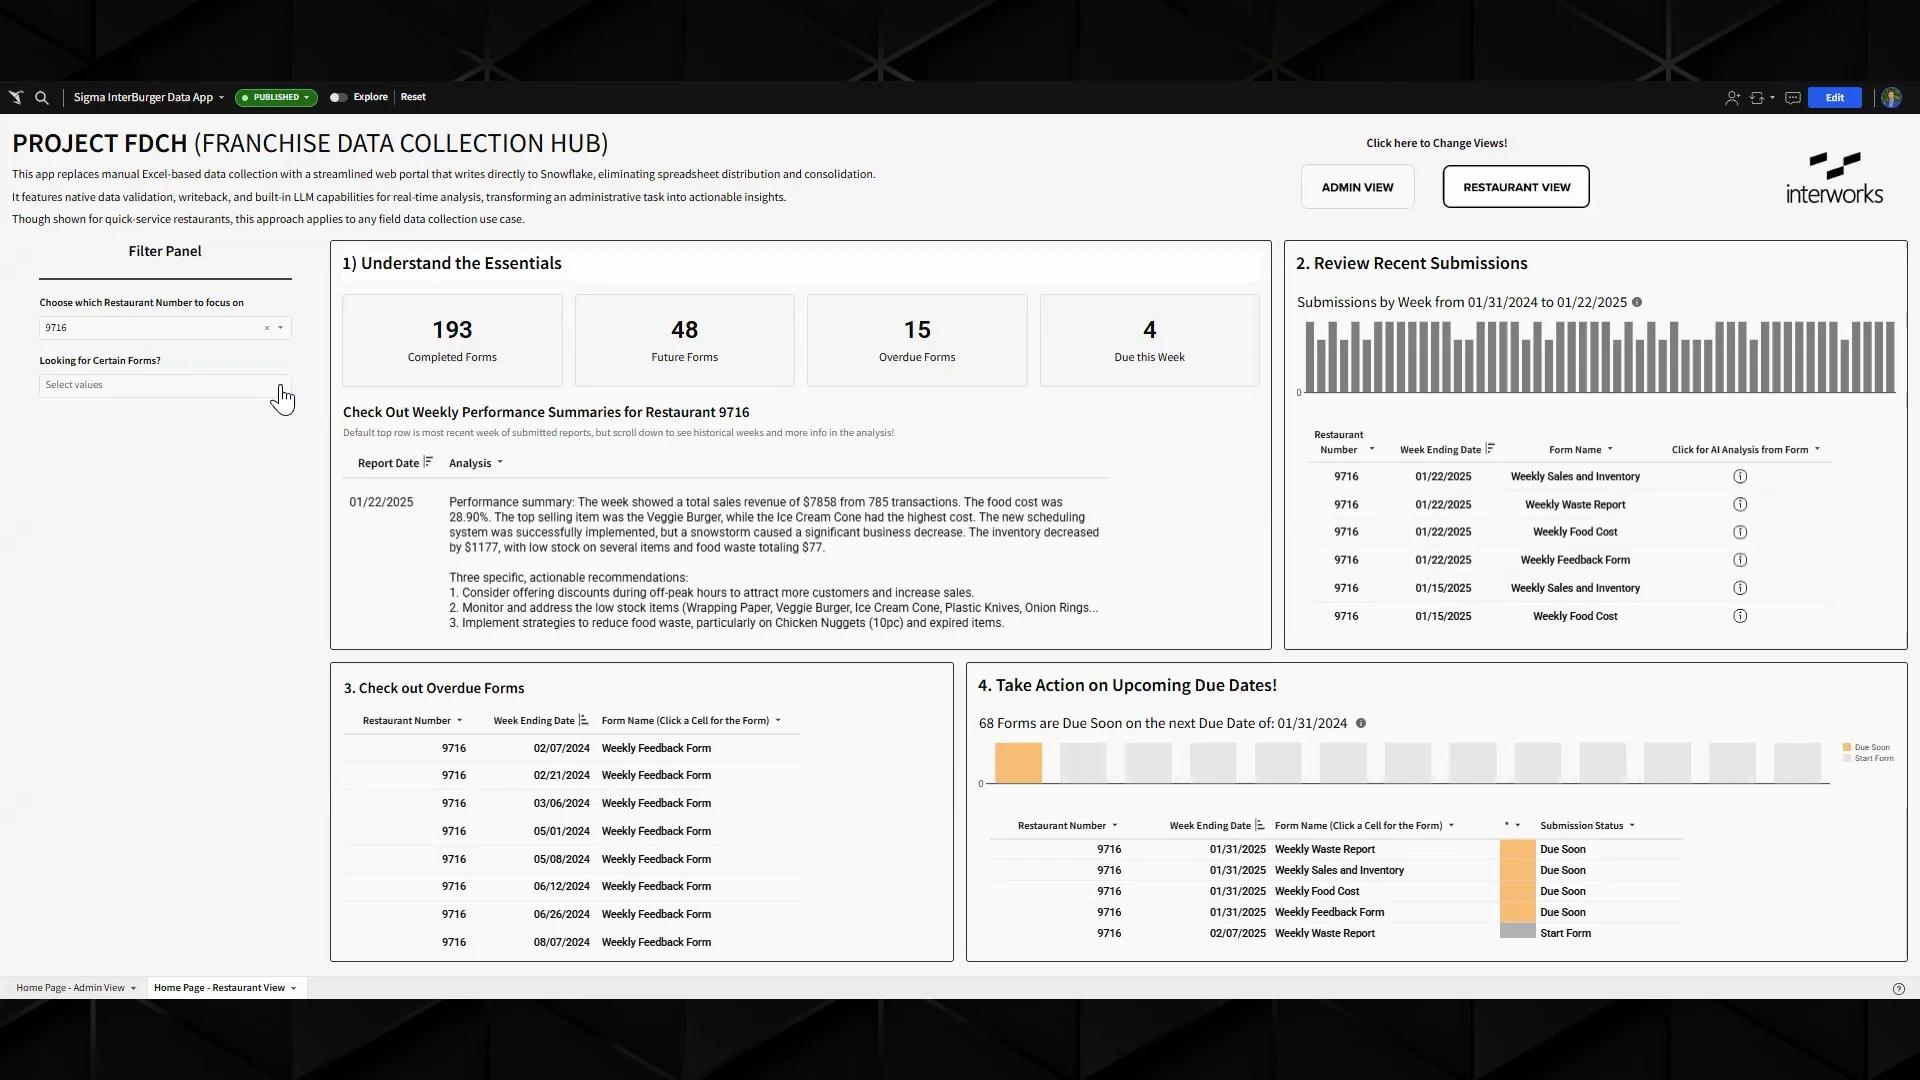
Task: Click the refresh data icon
Action: (1756, 98)
